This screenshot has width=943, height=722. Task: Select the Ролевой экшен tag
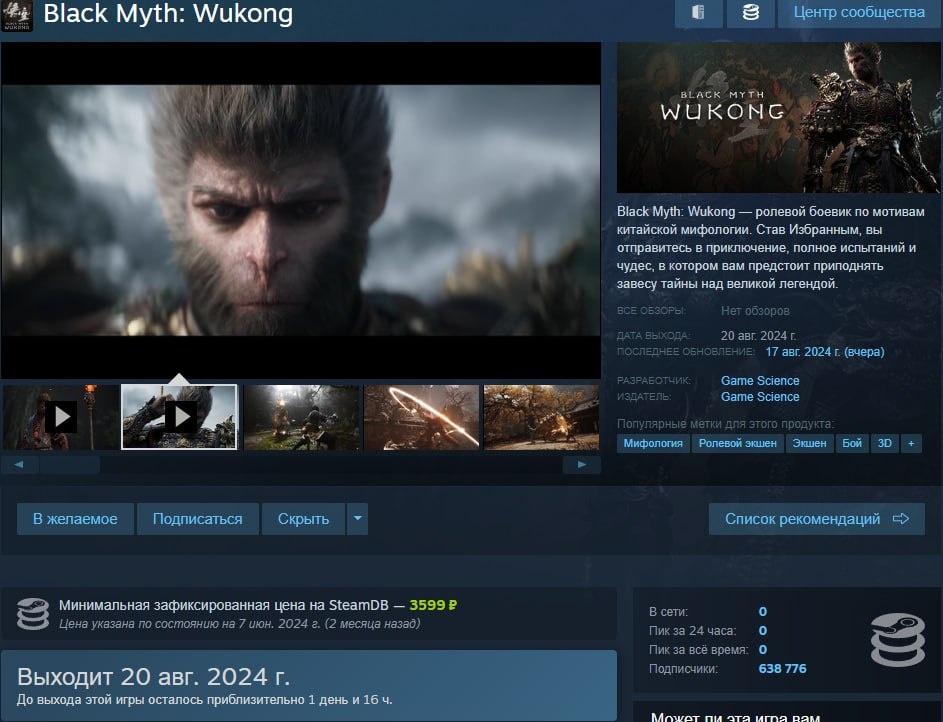(737, 444)
